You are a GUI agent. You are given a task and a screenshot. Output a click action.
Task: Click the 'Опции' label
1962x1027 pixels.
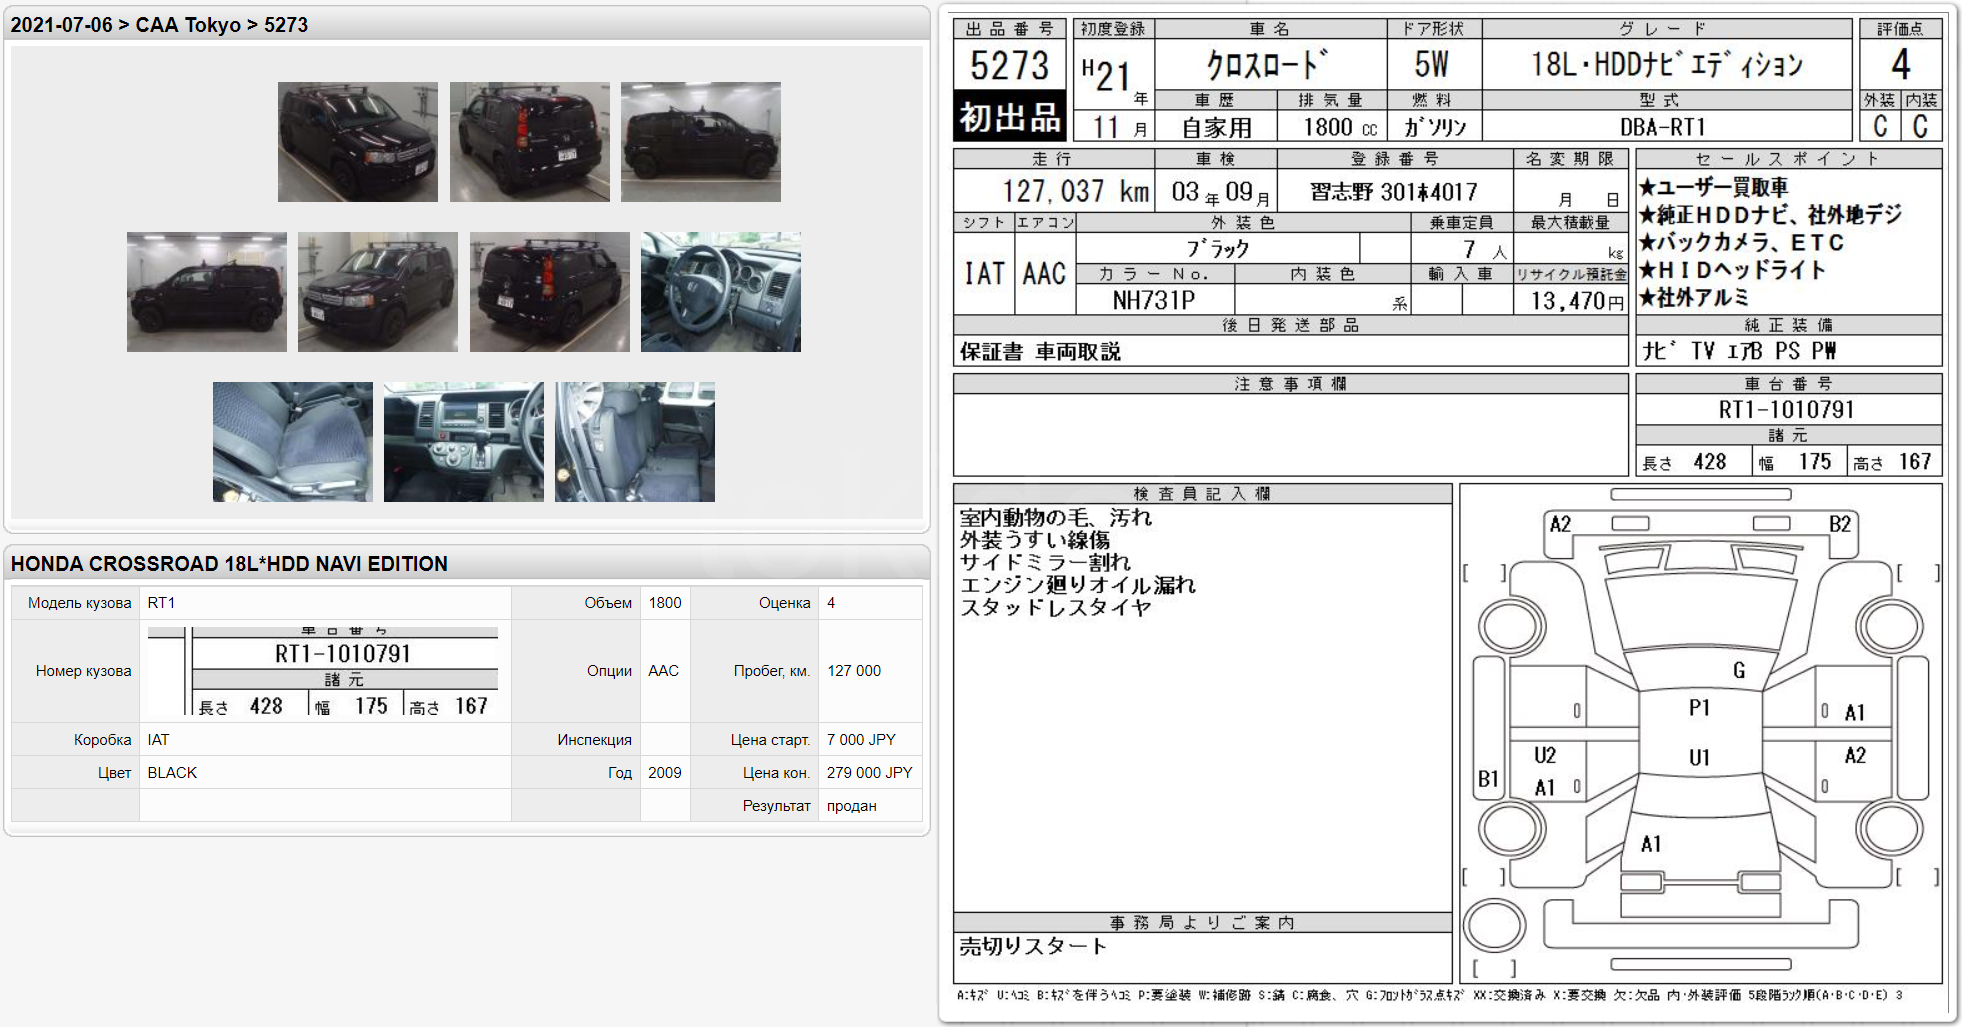pyautogui.click(x=610, y=671)
